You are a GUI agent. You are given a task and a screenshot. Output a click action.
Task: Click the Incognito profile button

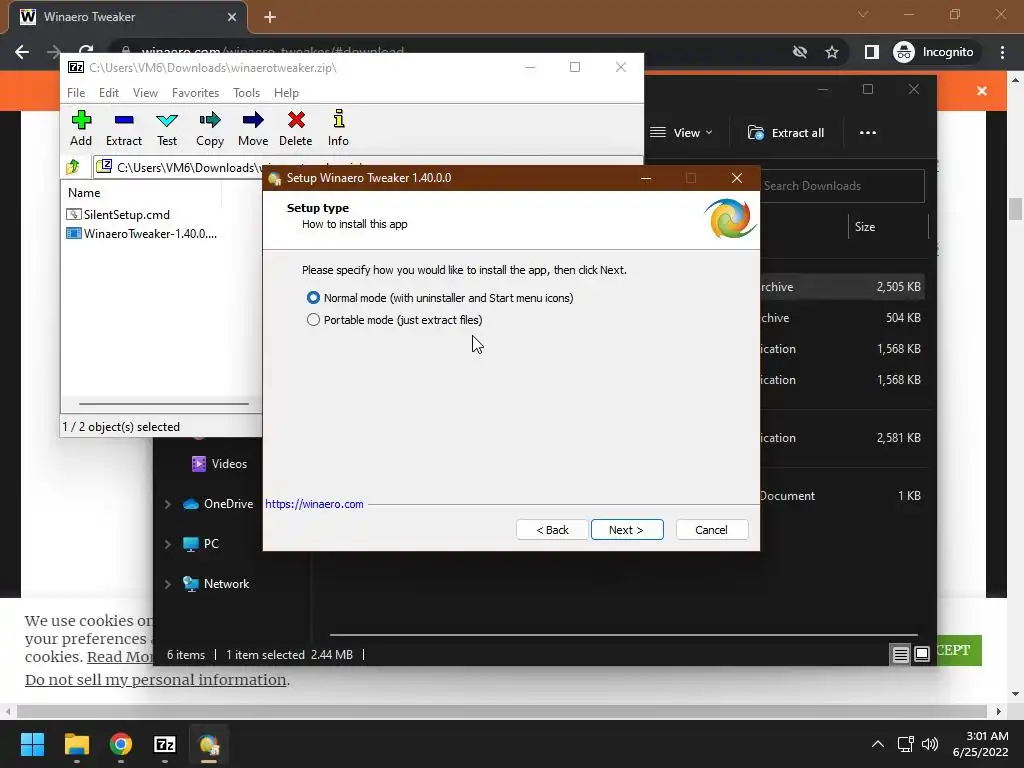coord(935,52)
